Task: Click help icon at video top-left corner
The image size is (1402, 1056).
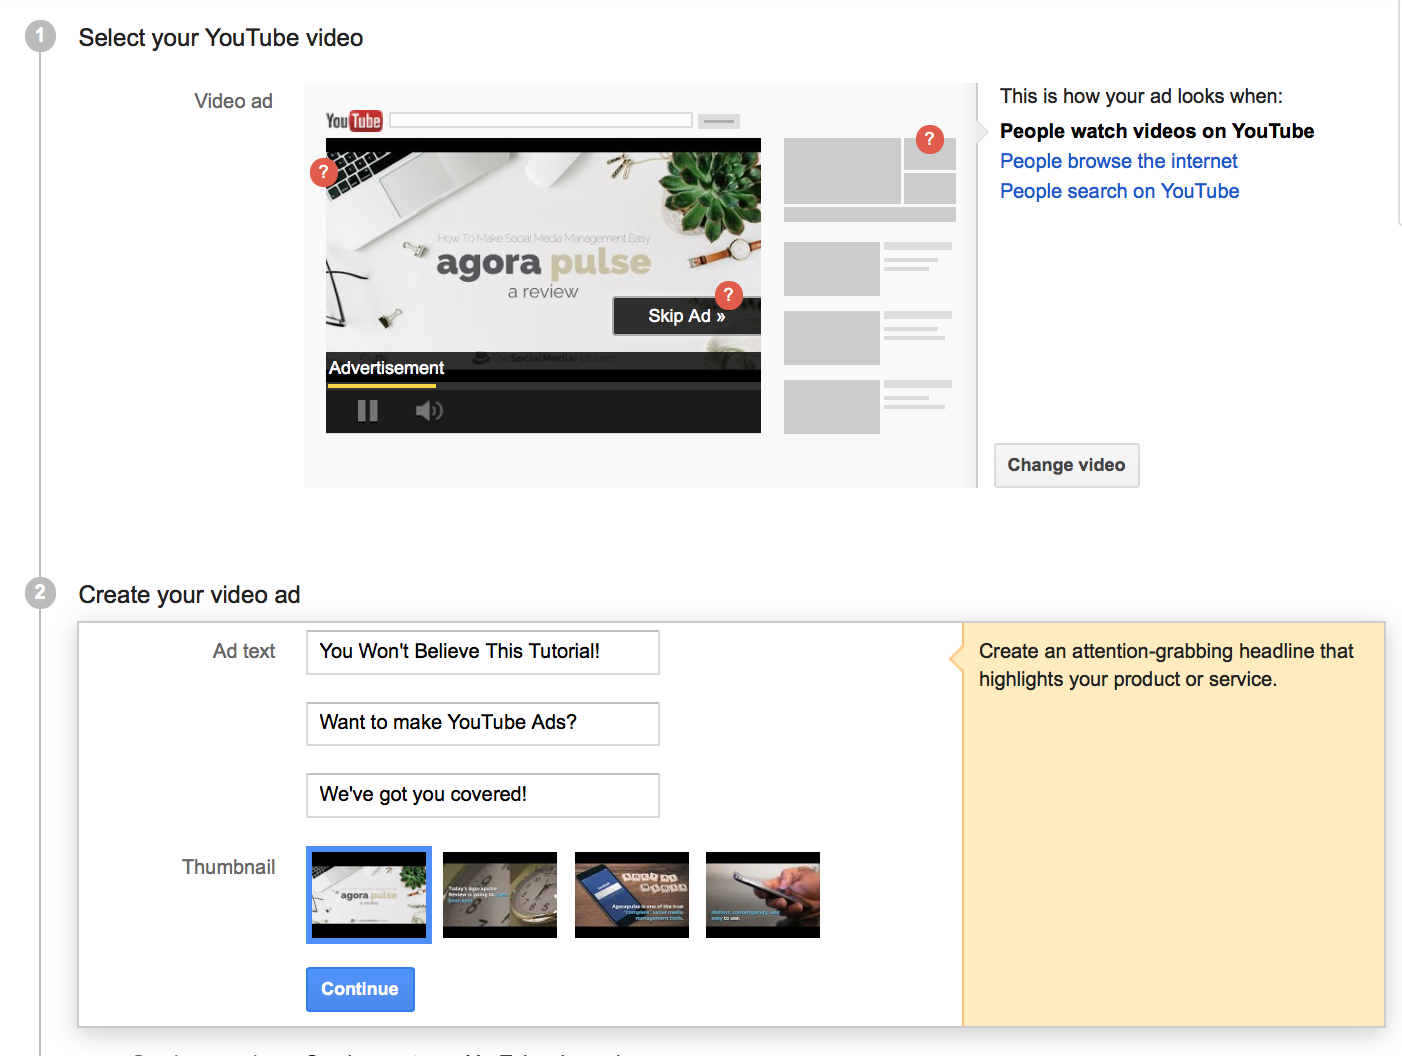Action: [323, 172]
